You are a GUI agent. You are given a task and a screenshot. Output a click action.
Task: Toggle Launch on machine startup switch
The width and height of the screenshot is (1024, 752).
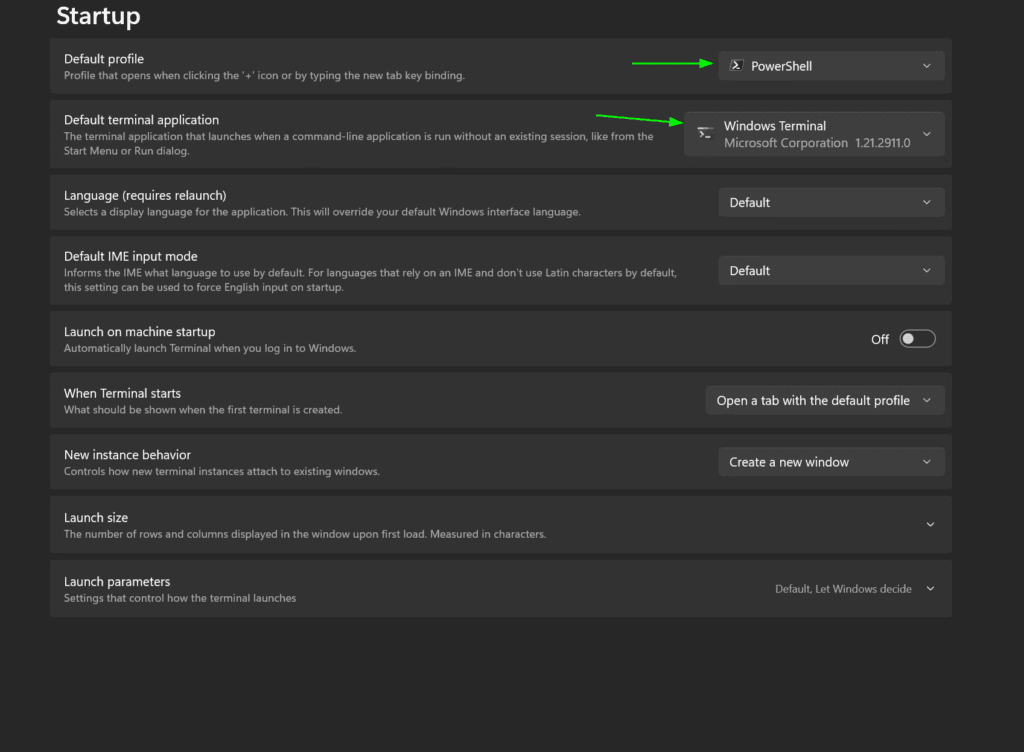pyautogui.click(x=917, y=339)
